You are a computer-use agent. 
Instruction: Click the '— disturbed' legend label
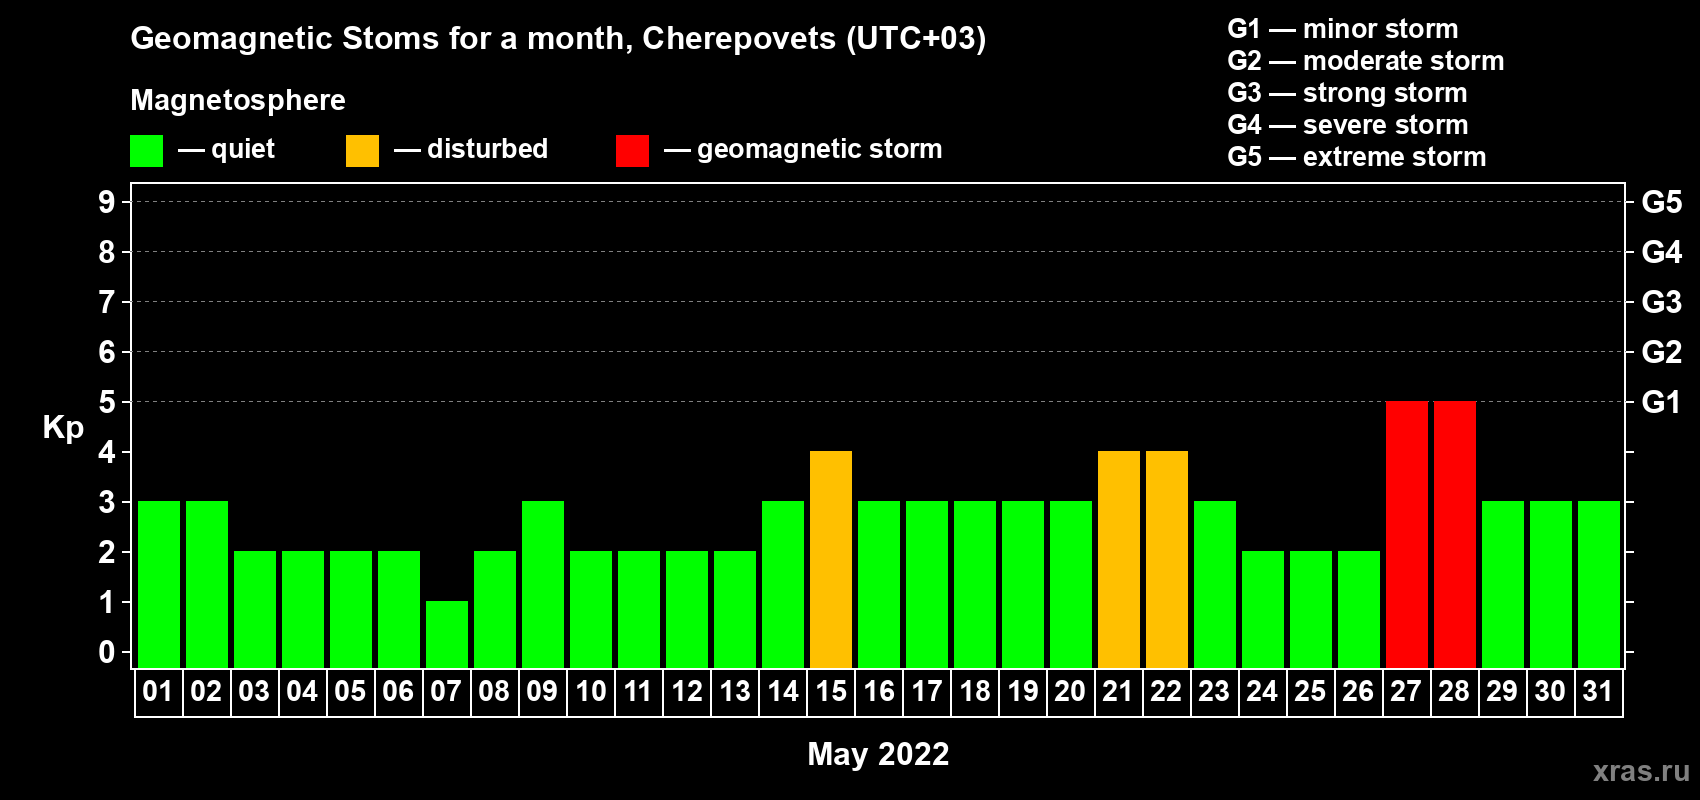[471, 150]
